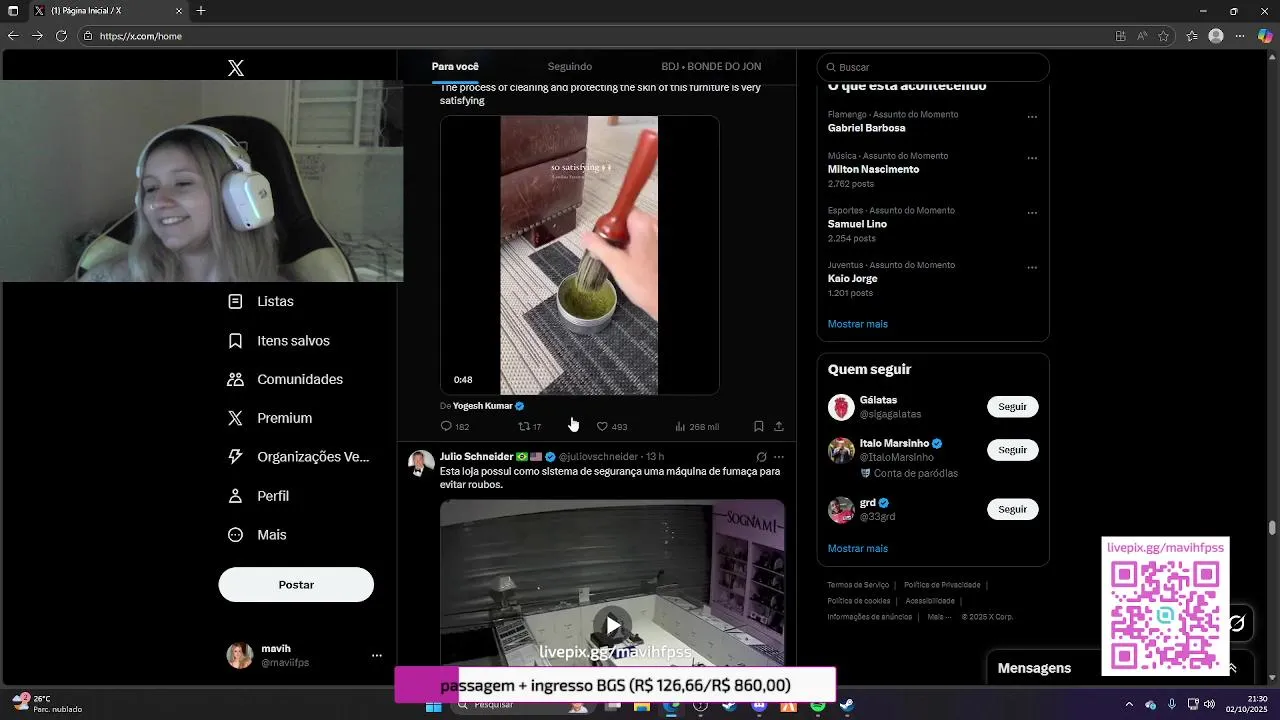The width and height of the screenshot is (1280, 720).
Task: Open options for Gabriel Barbosa trend
Action: point(1032,117)
